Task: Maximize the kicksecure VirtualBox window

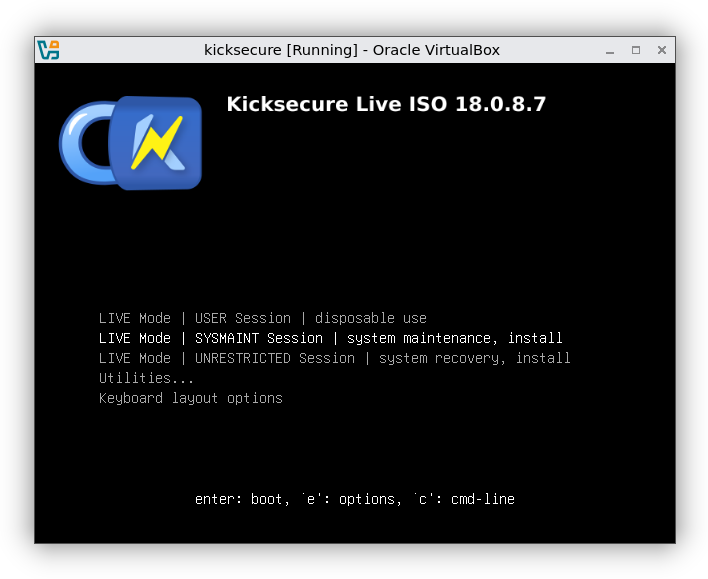Action: pos(636,50)
